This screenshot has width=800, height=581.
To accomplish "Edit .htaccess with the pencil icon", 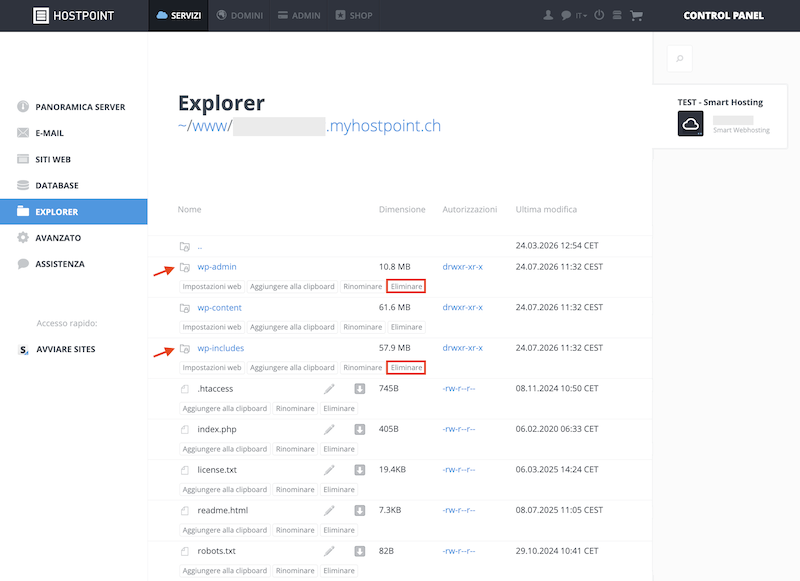I will click(x=329, y=389).
